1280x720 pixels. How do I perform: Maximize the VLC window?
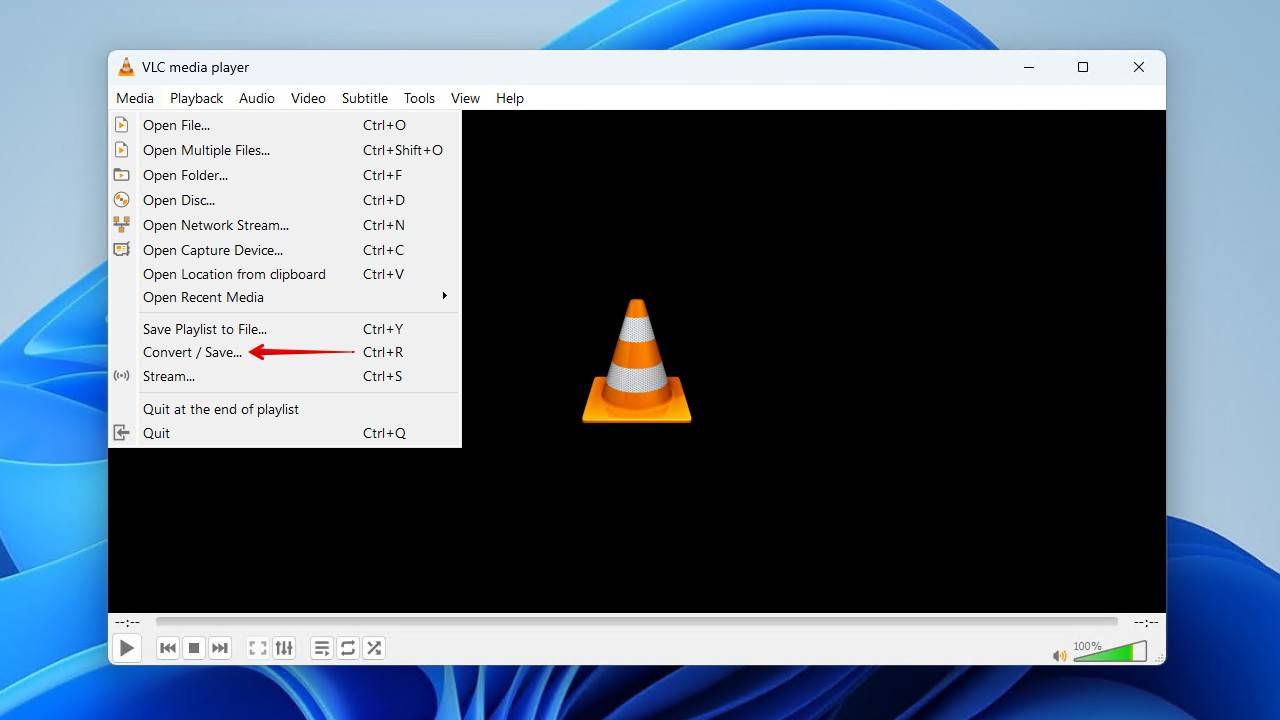[x=1082, y=67]
